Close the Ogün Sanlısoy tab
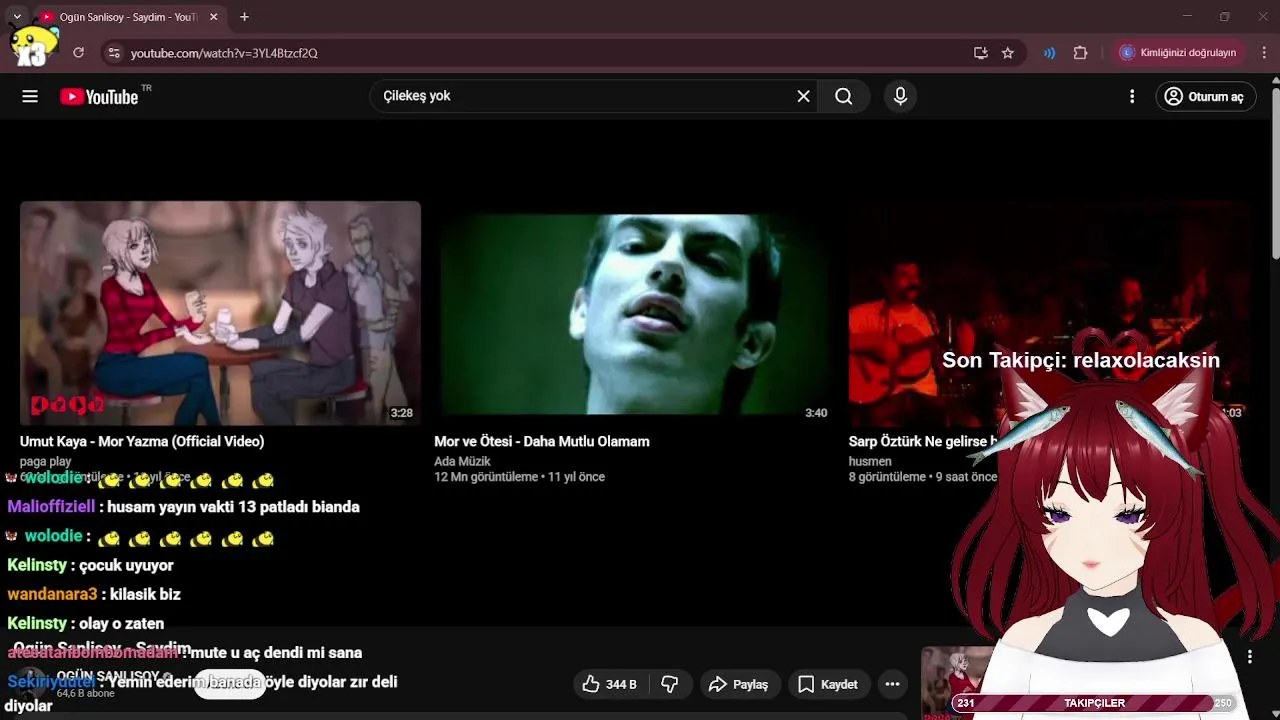 (x=213, y=17)
